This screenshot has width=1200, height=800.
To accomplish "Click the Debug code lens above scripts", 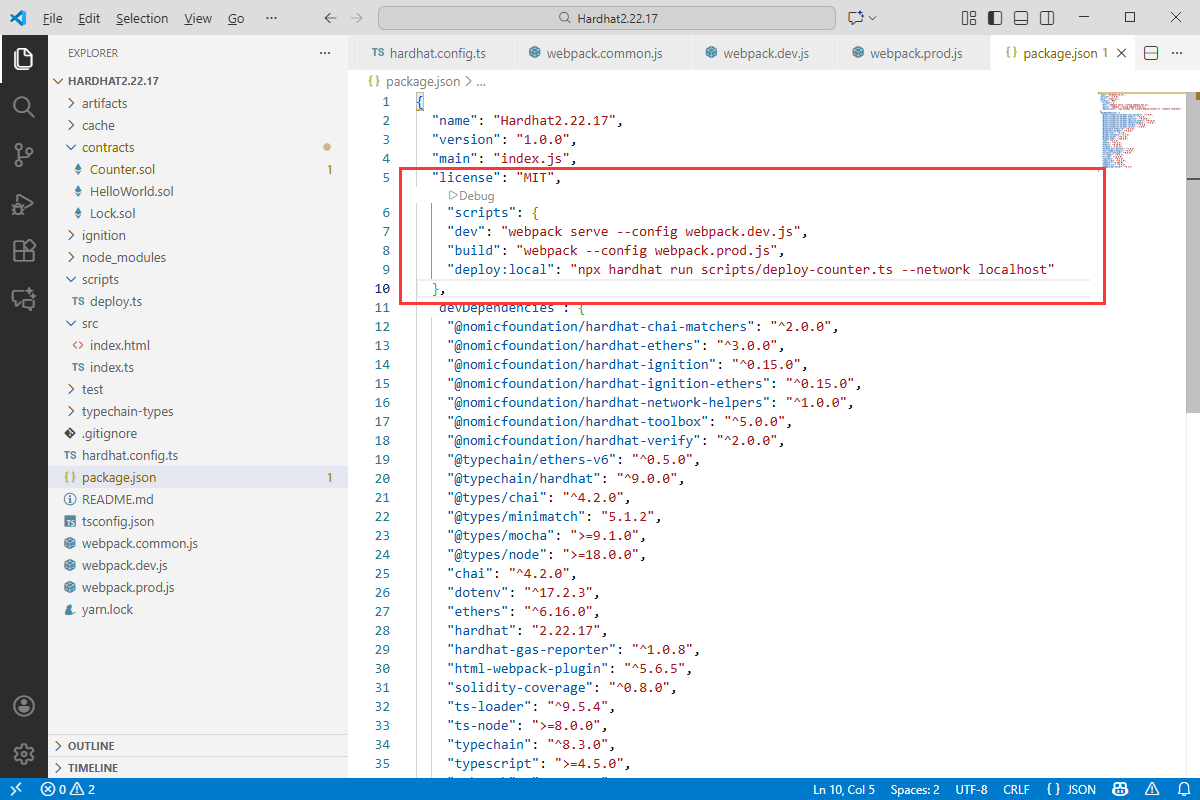I will 471,195.
